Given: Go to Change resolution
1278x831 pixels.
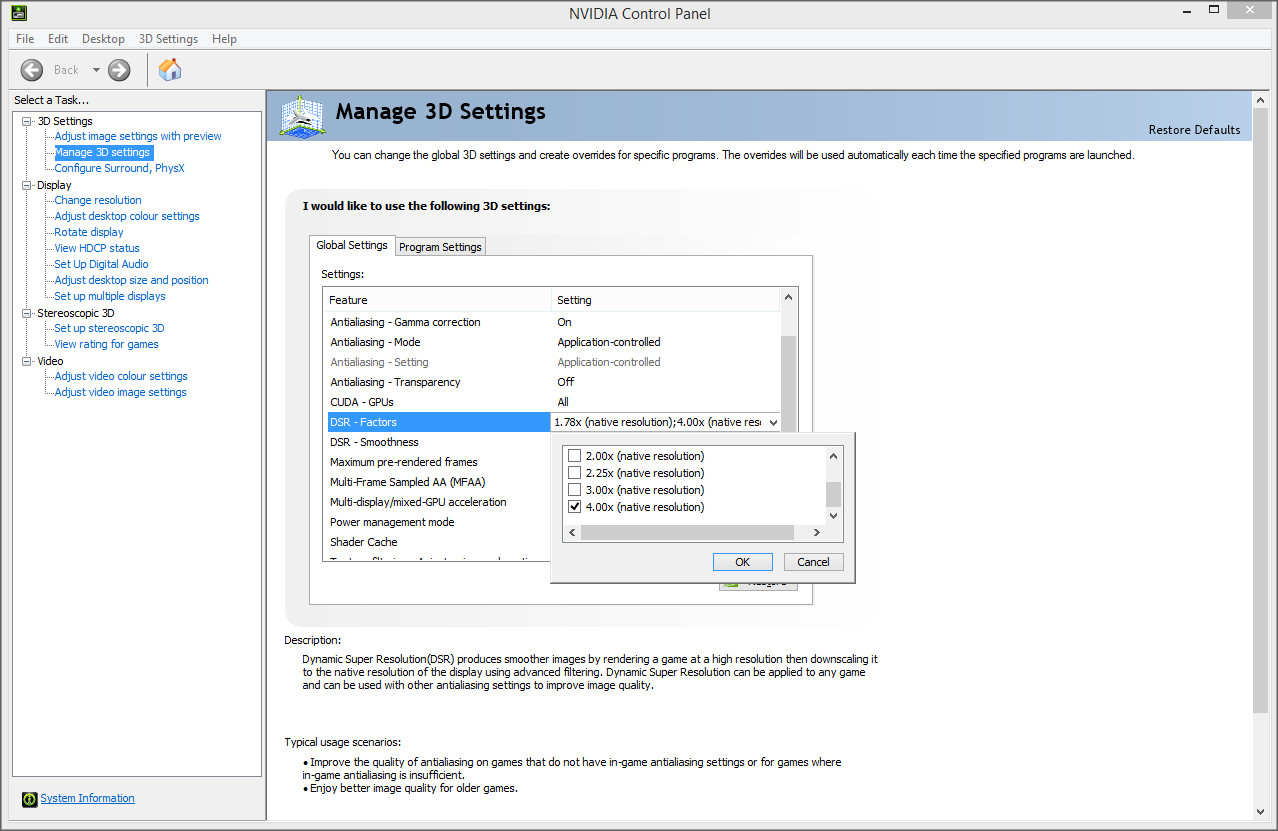Looking at the screenshot, I should pyautogui.click(x=98, y=200).
